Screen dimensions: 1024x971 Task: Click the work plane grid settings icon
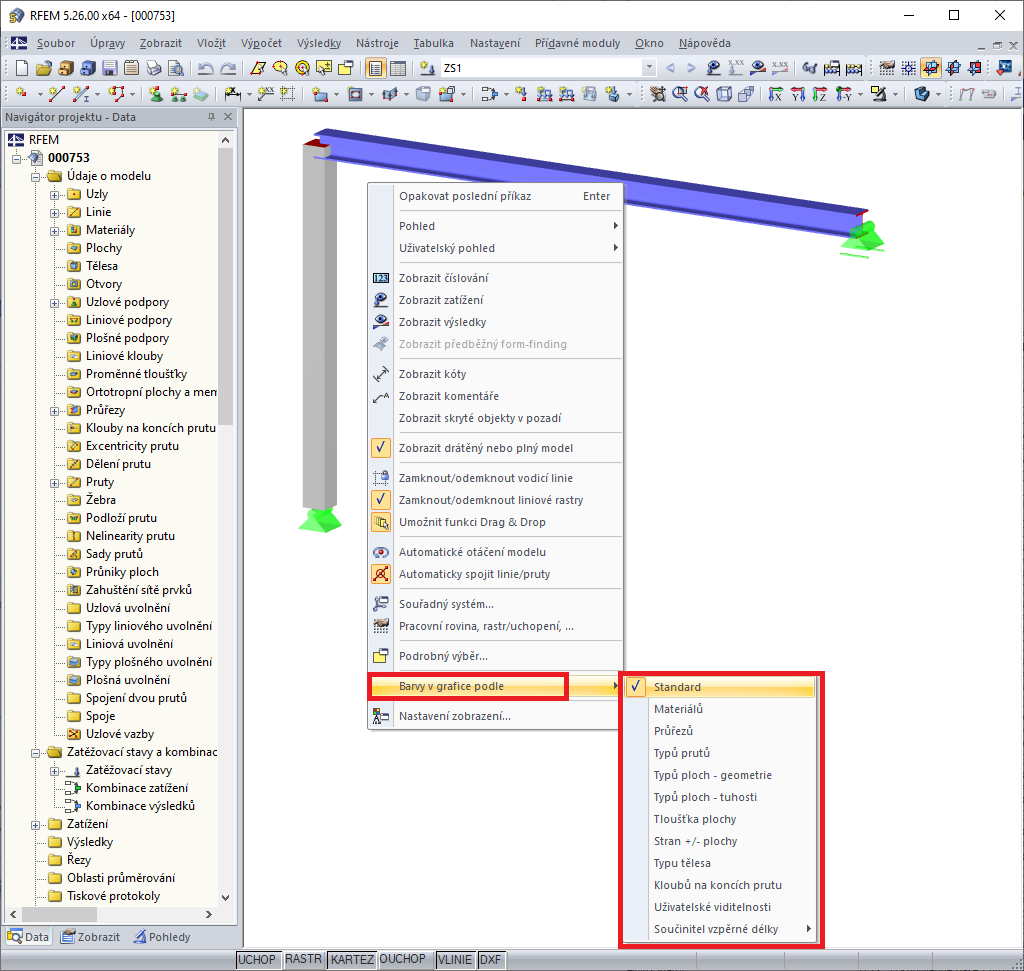coord(887,68)
